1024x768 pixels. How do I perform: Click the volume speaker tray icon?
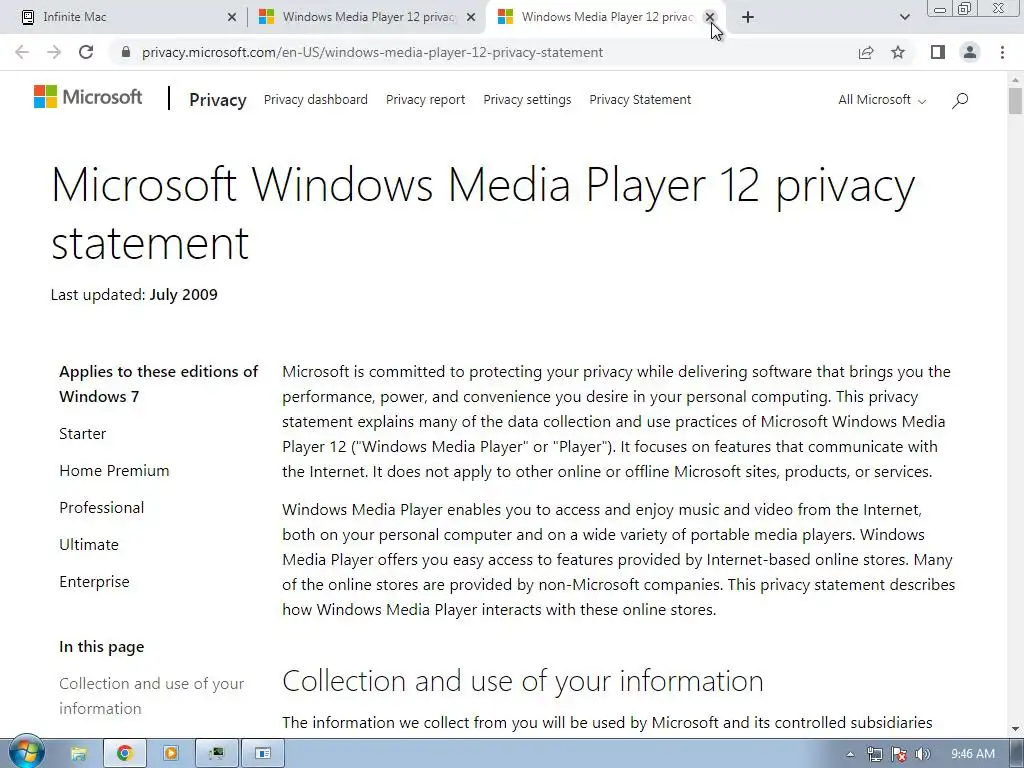[x=922, y=754]
